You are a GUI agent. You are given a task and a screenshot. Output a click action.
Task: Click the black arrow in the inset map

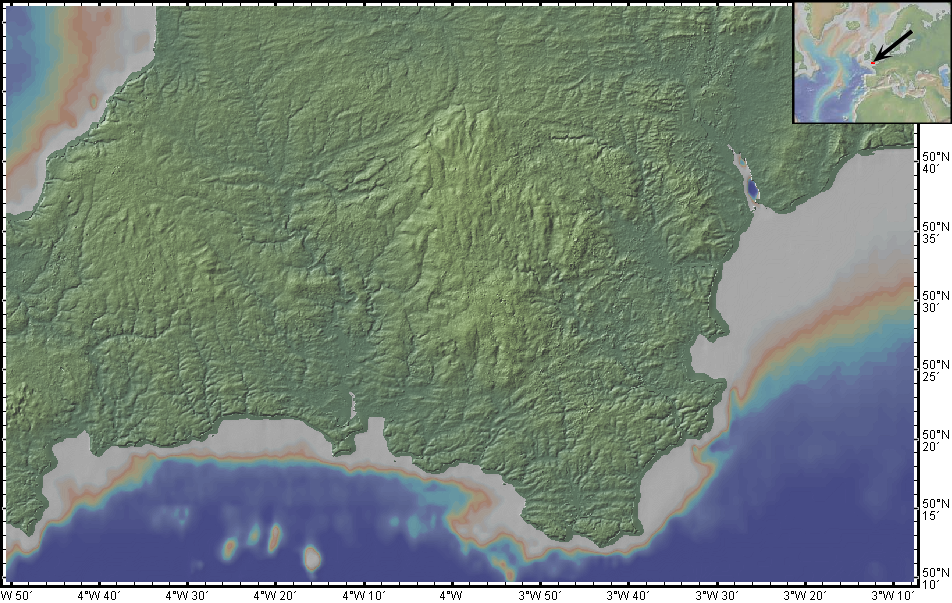coord(894,46)
